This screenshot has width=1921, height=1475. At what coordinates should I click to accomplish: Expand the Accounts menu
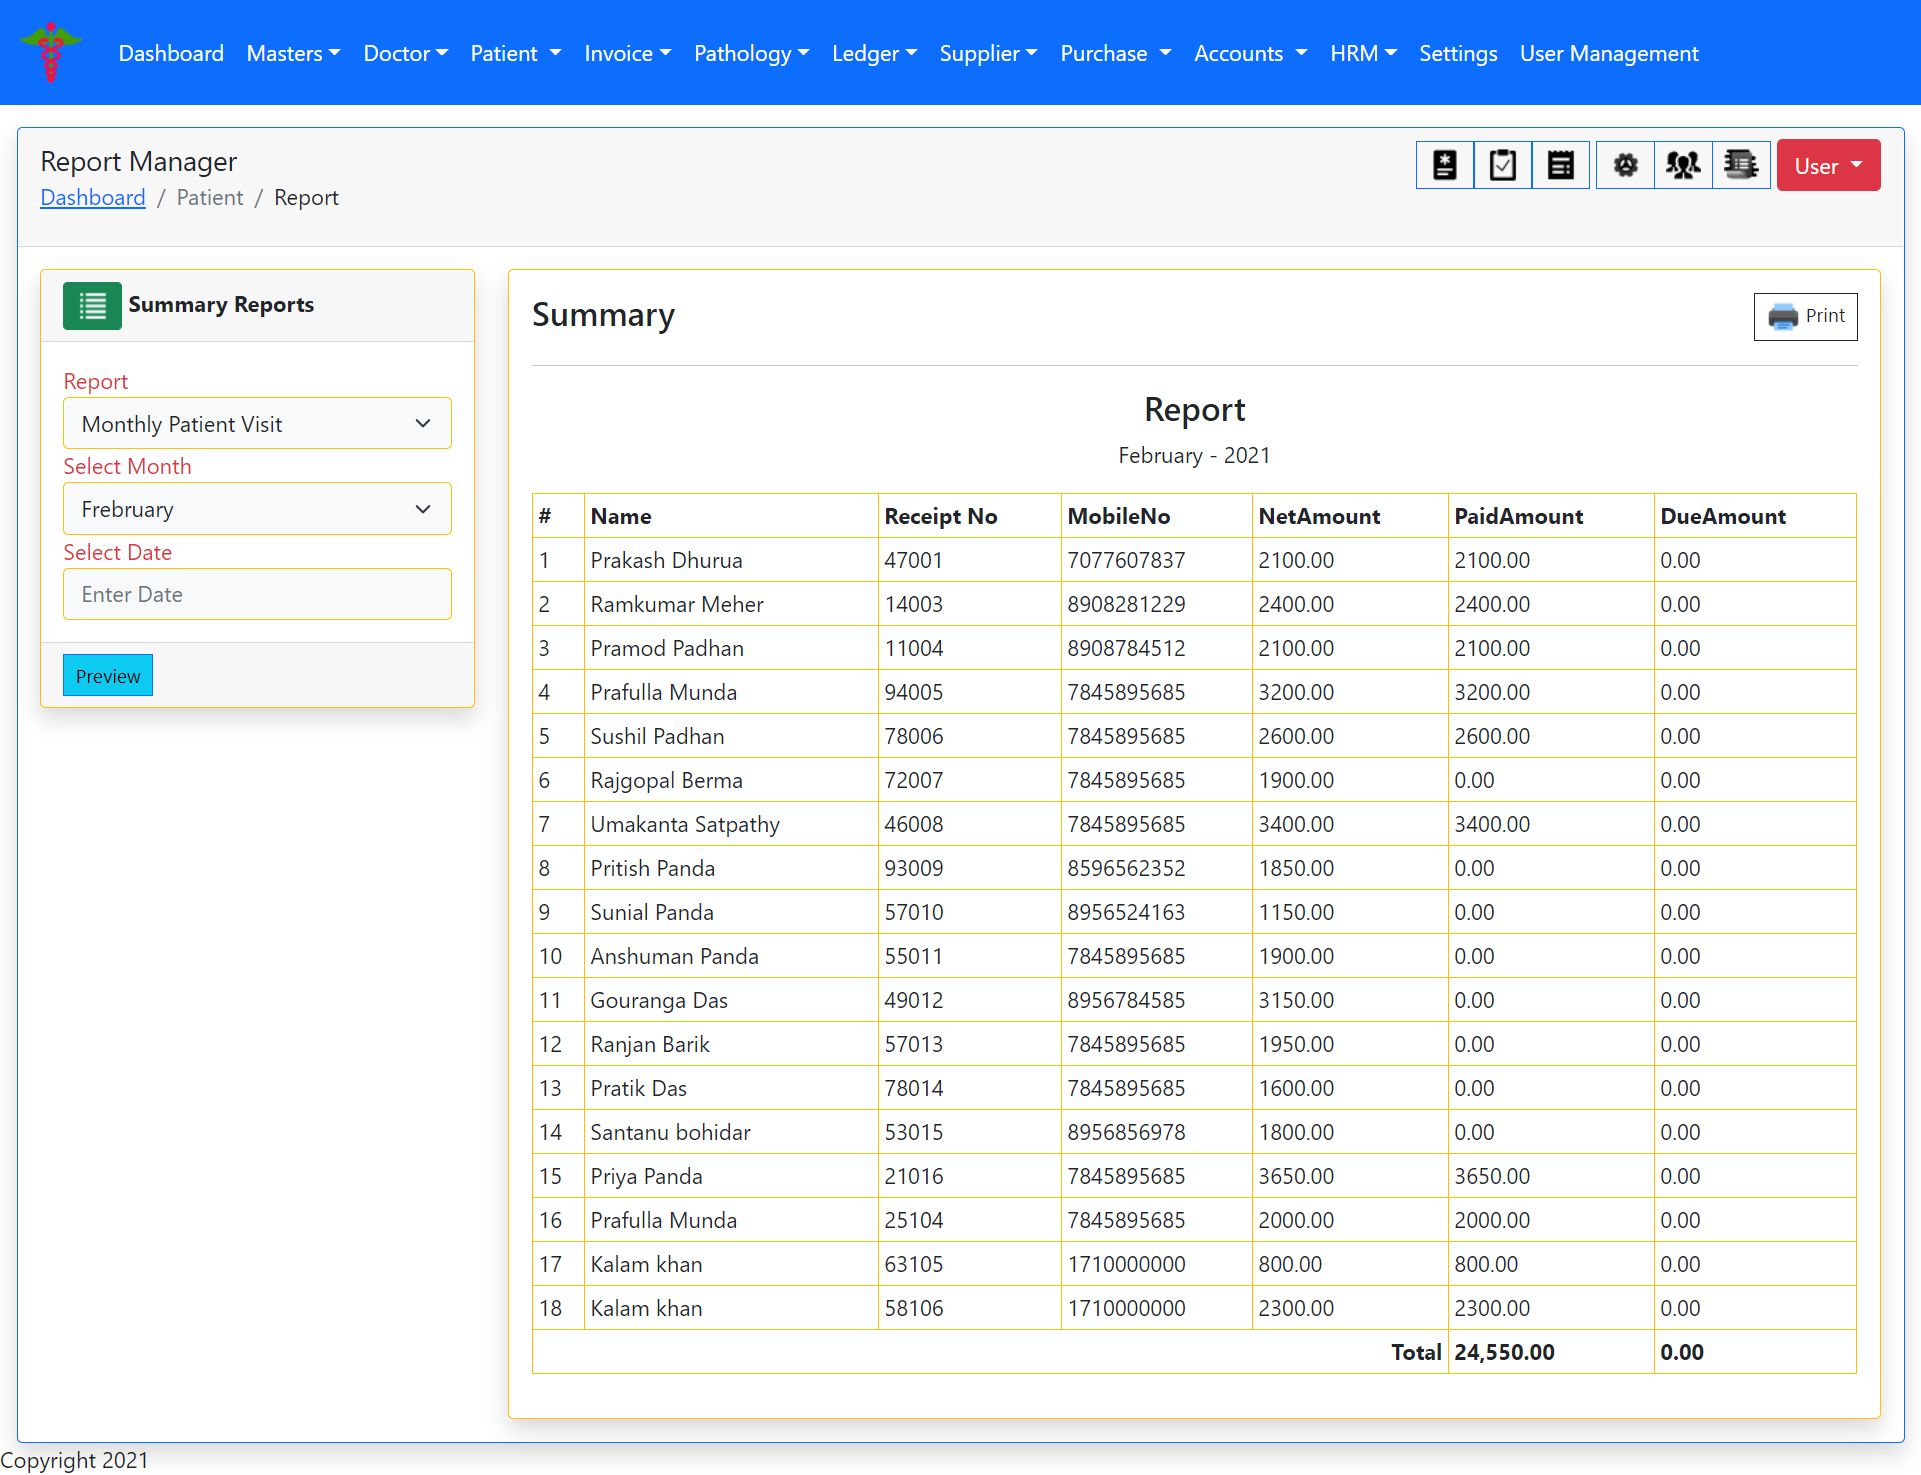pyautogui.click(x=1250, y=53)
